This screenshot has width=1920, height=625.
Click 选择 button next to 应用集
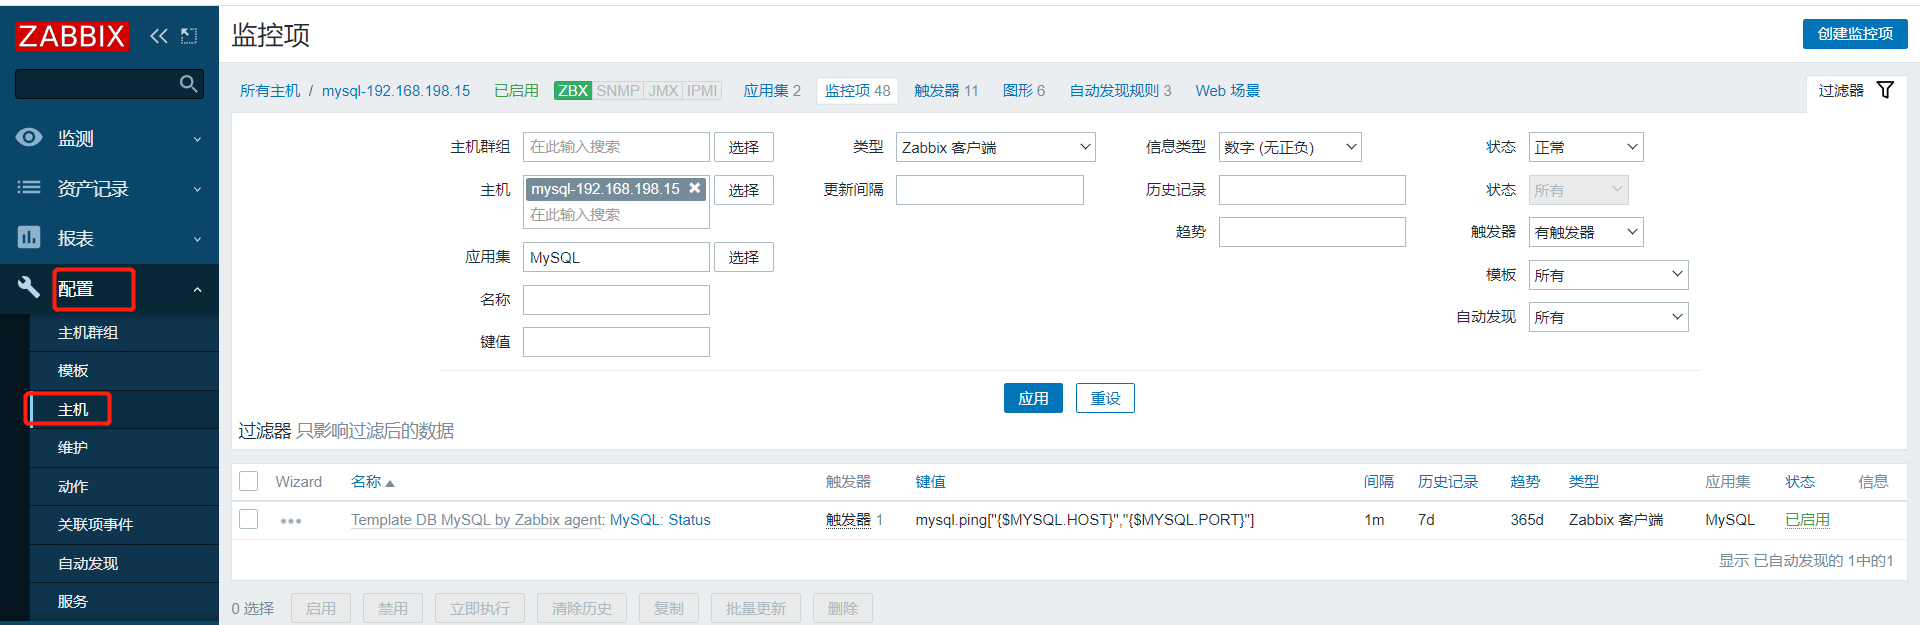(744, 257)
